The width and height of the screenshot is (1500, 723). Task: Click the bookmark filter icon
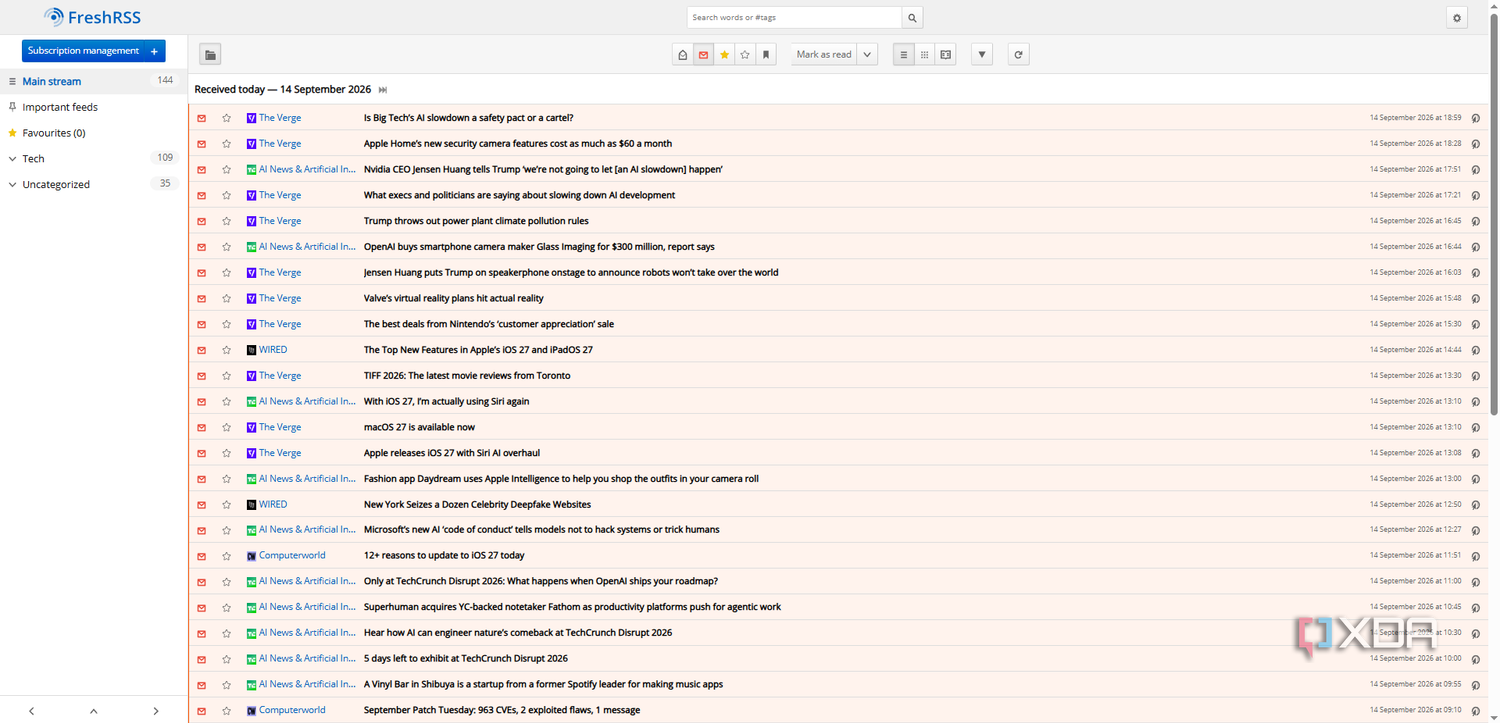click(766, 55)
